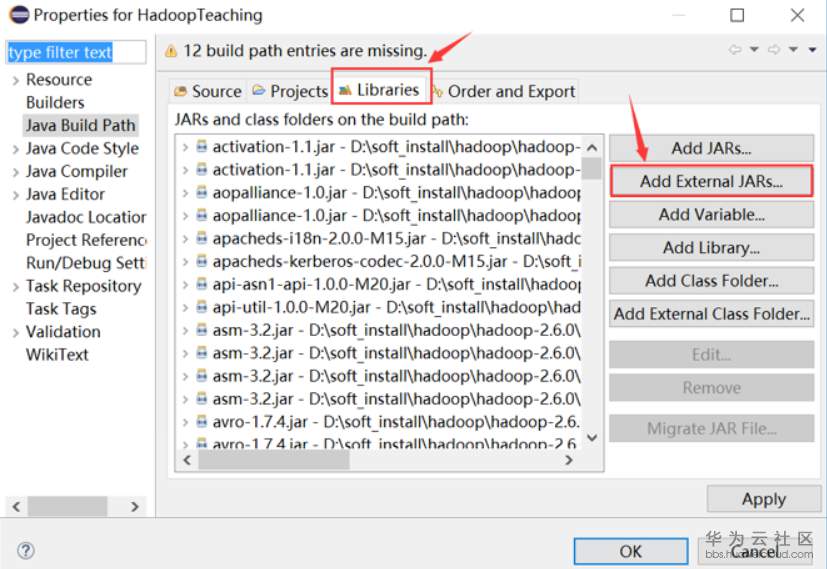Expand the Resource tree node
Screen dimensions: 827x569
pyautogui.click(x=15, y=80)
